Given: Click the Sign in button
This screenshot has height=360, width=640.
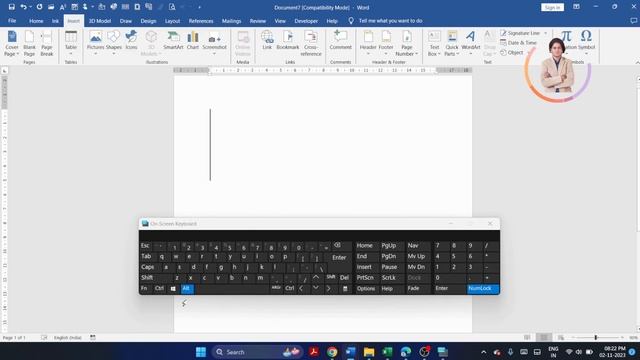Looking at the screenshot, I should (x=552, y=7).
